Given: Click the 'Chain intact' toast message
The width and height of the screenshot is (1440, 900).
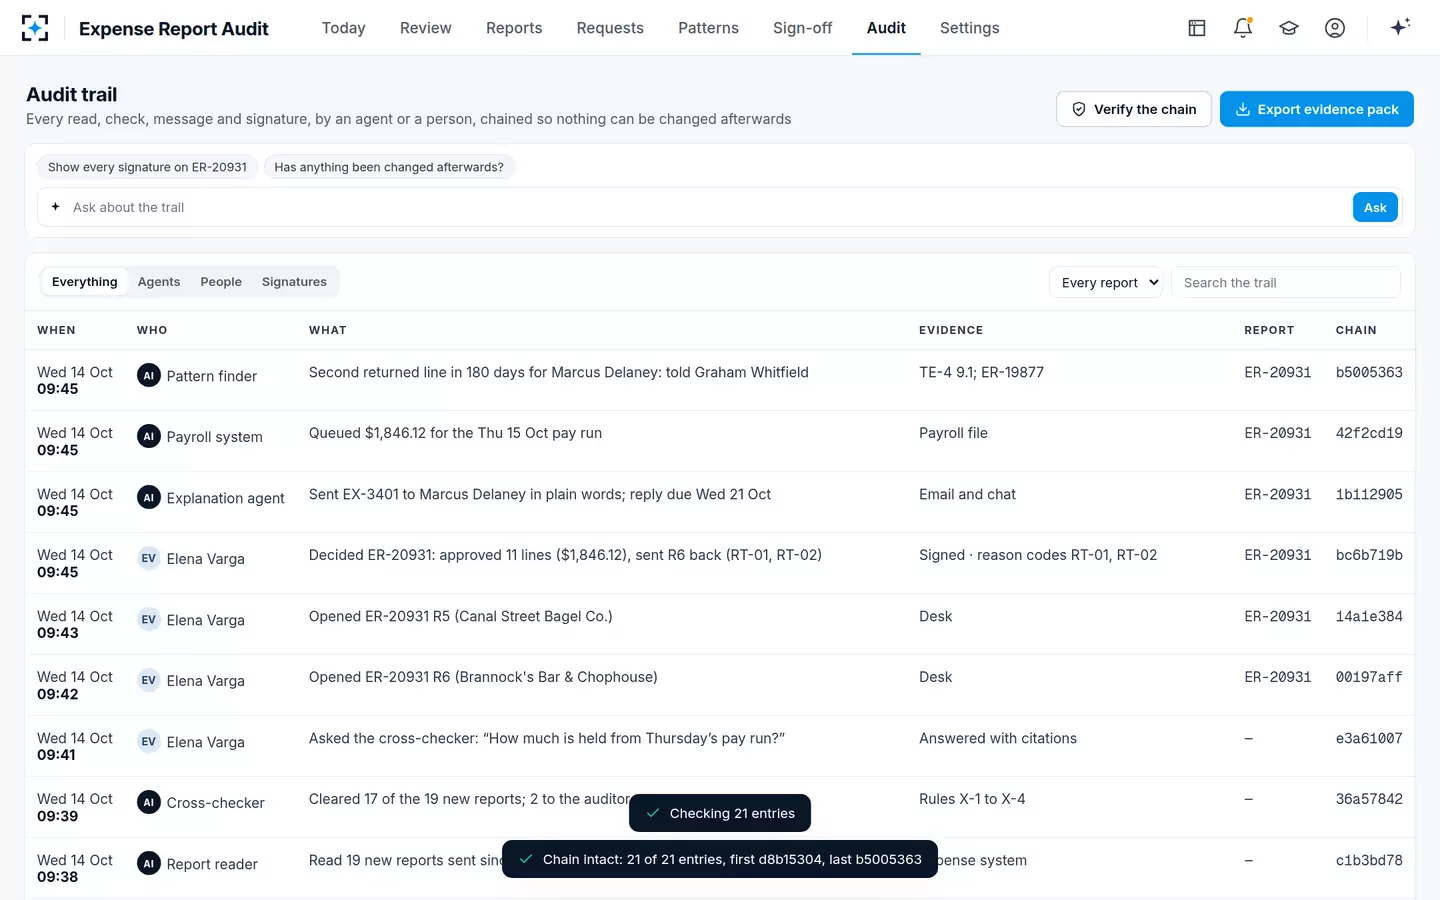Looking at the screenshot, I should [720, 859].
